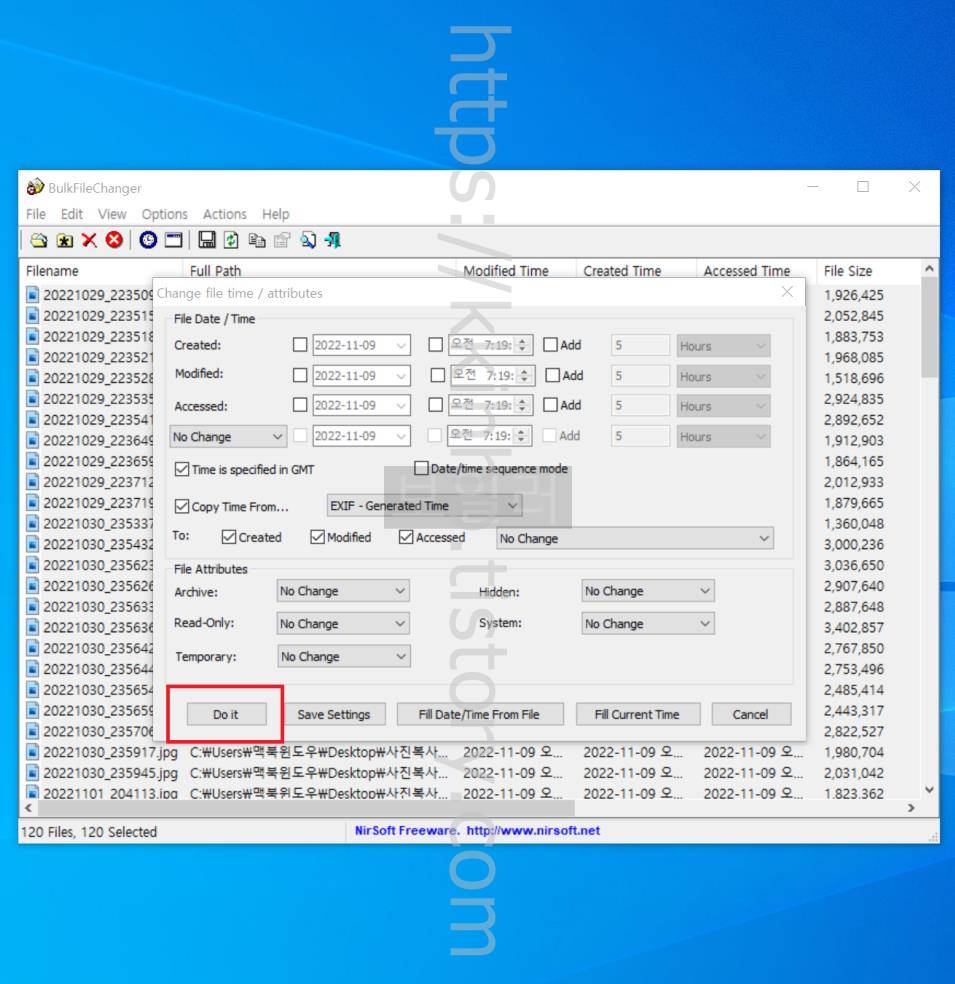Click file icon of 20221030_235917.jpg row
Viewport: 955px width, 984px height.
coord(33,752)
